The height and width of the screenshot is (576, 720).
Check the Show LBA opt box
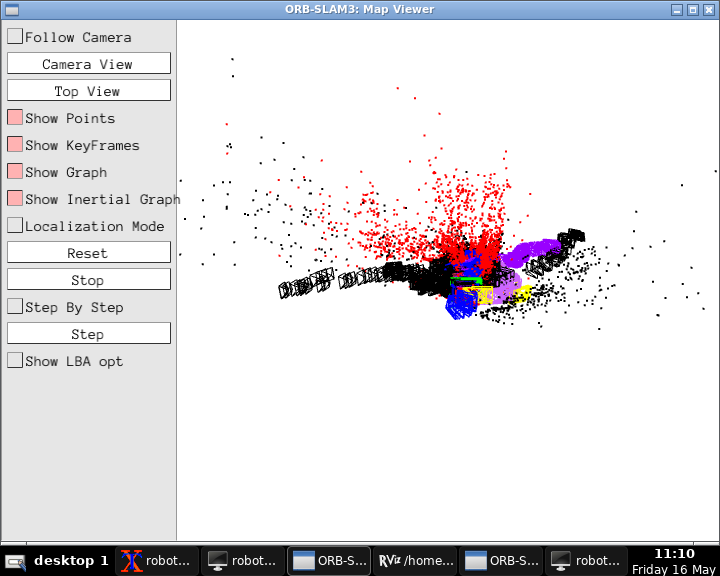pos(15,361)
